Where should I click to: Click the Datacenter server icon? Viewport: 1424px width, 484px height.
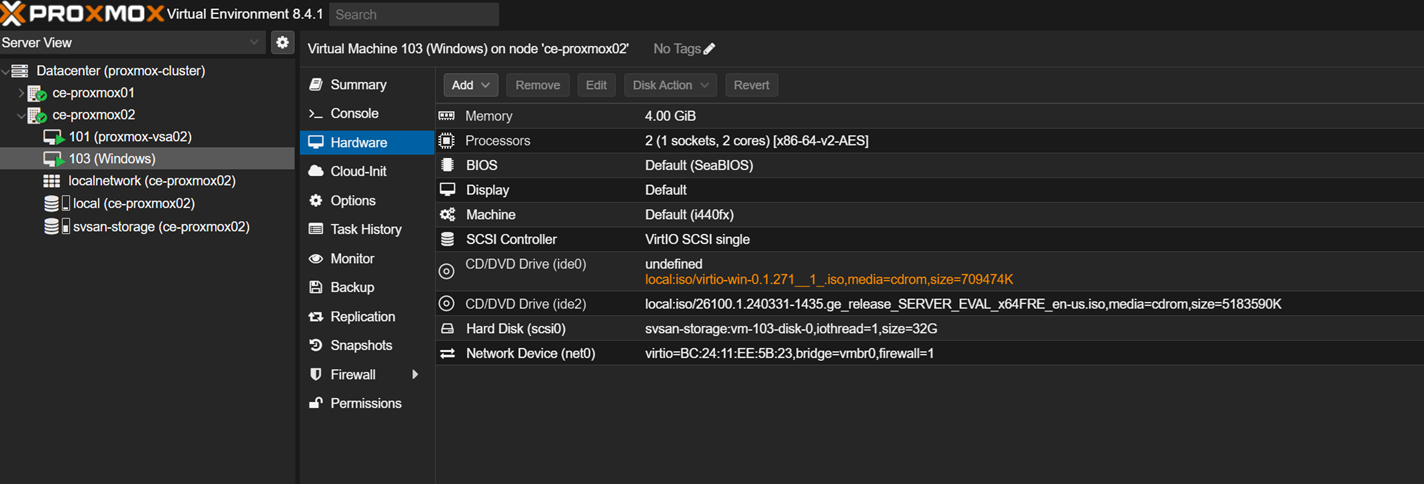[x=20, y=71]
